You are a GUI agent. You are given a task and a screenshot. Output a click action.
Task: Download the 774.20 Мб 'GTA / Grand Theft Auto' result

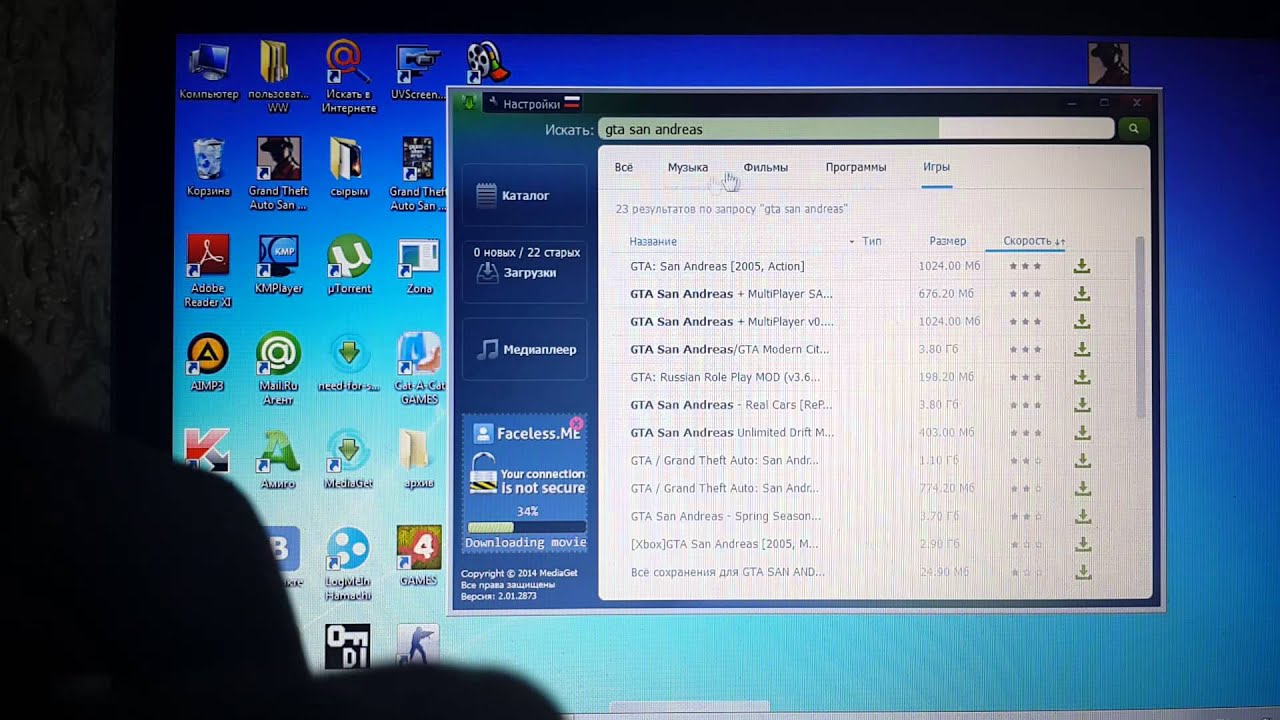click(1082, 489)
